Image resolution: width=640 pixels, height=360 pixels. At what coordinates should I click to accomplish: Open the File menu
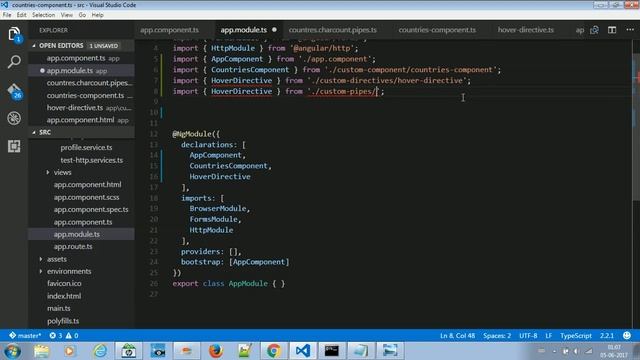[7, 15]
